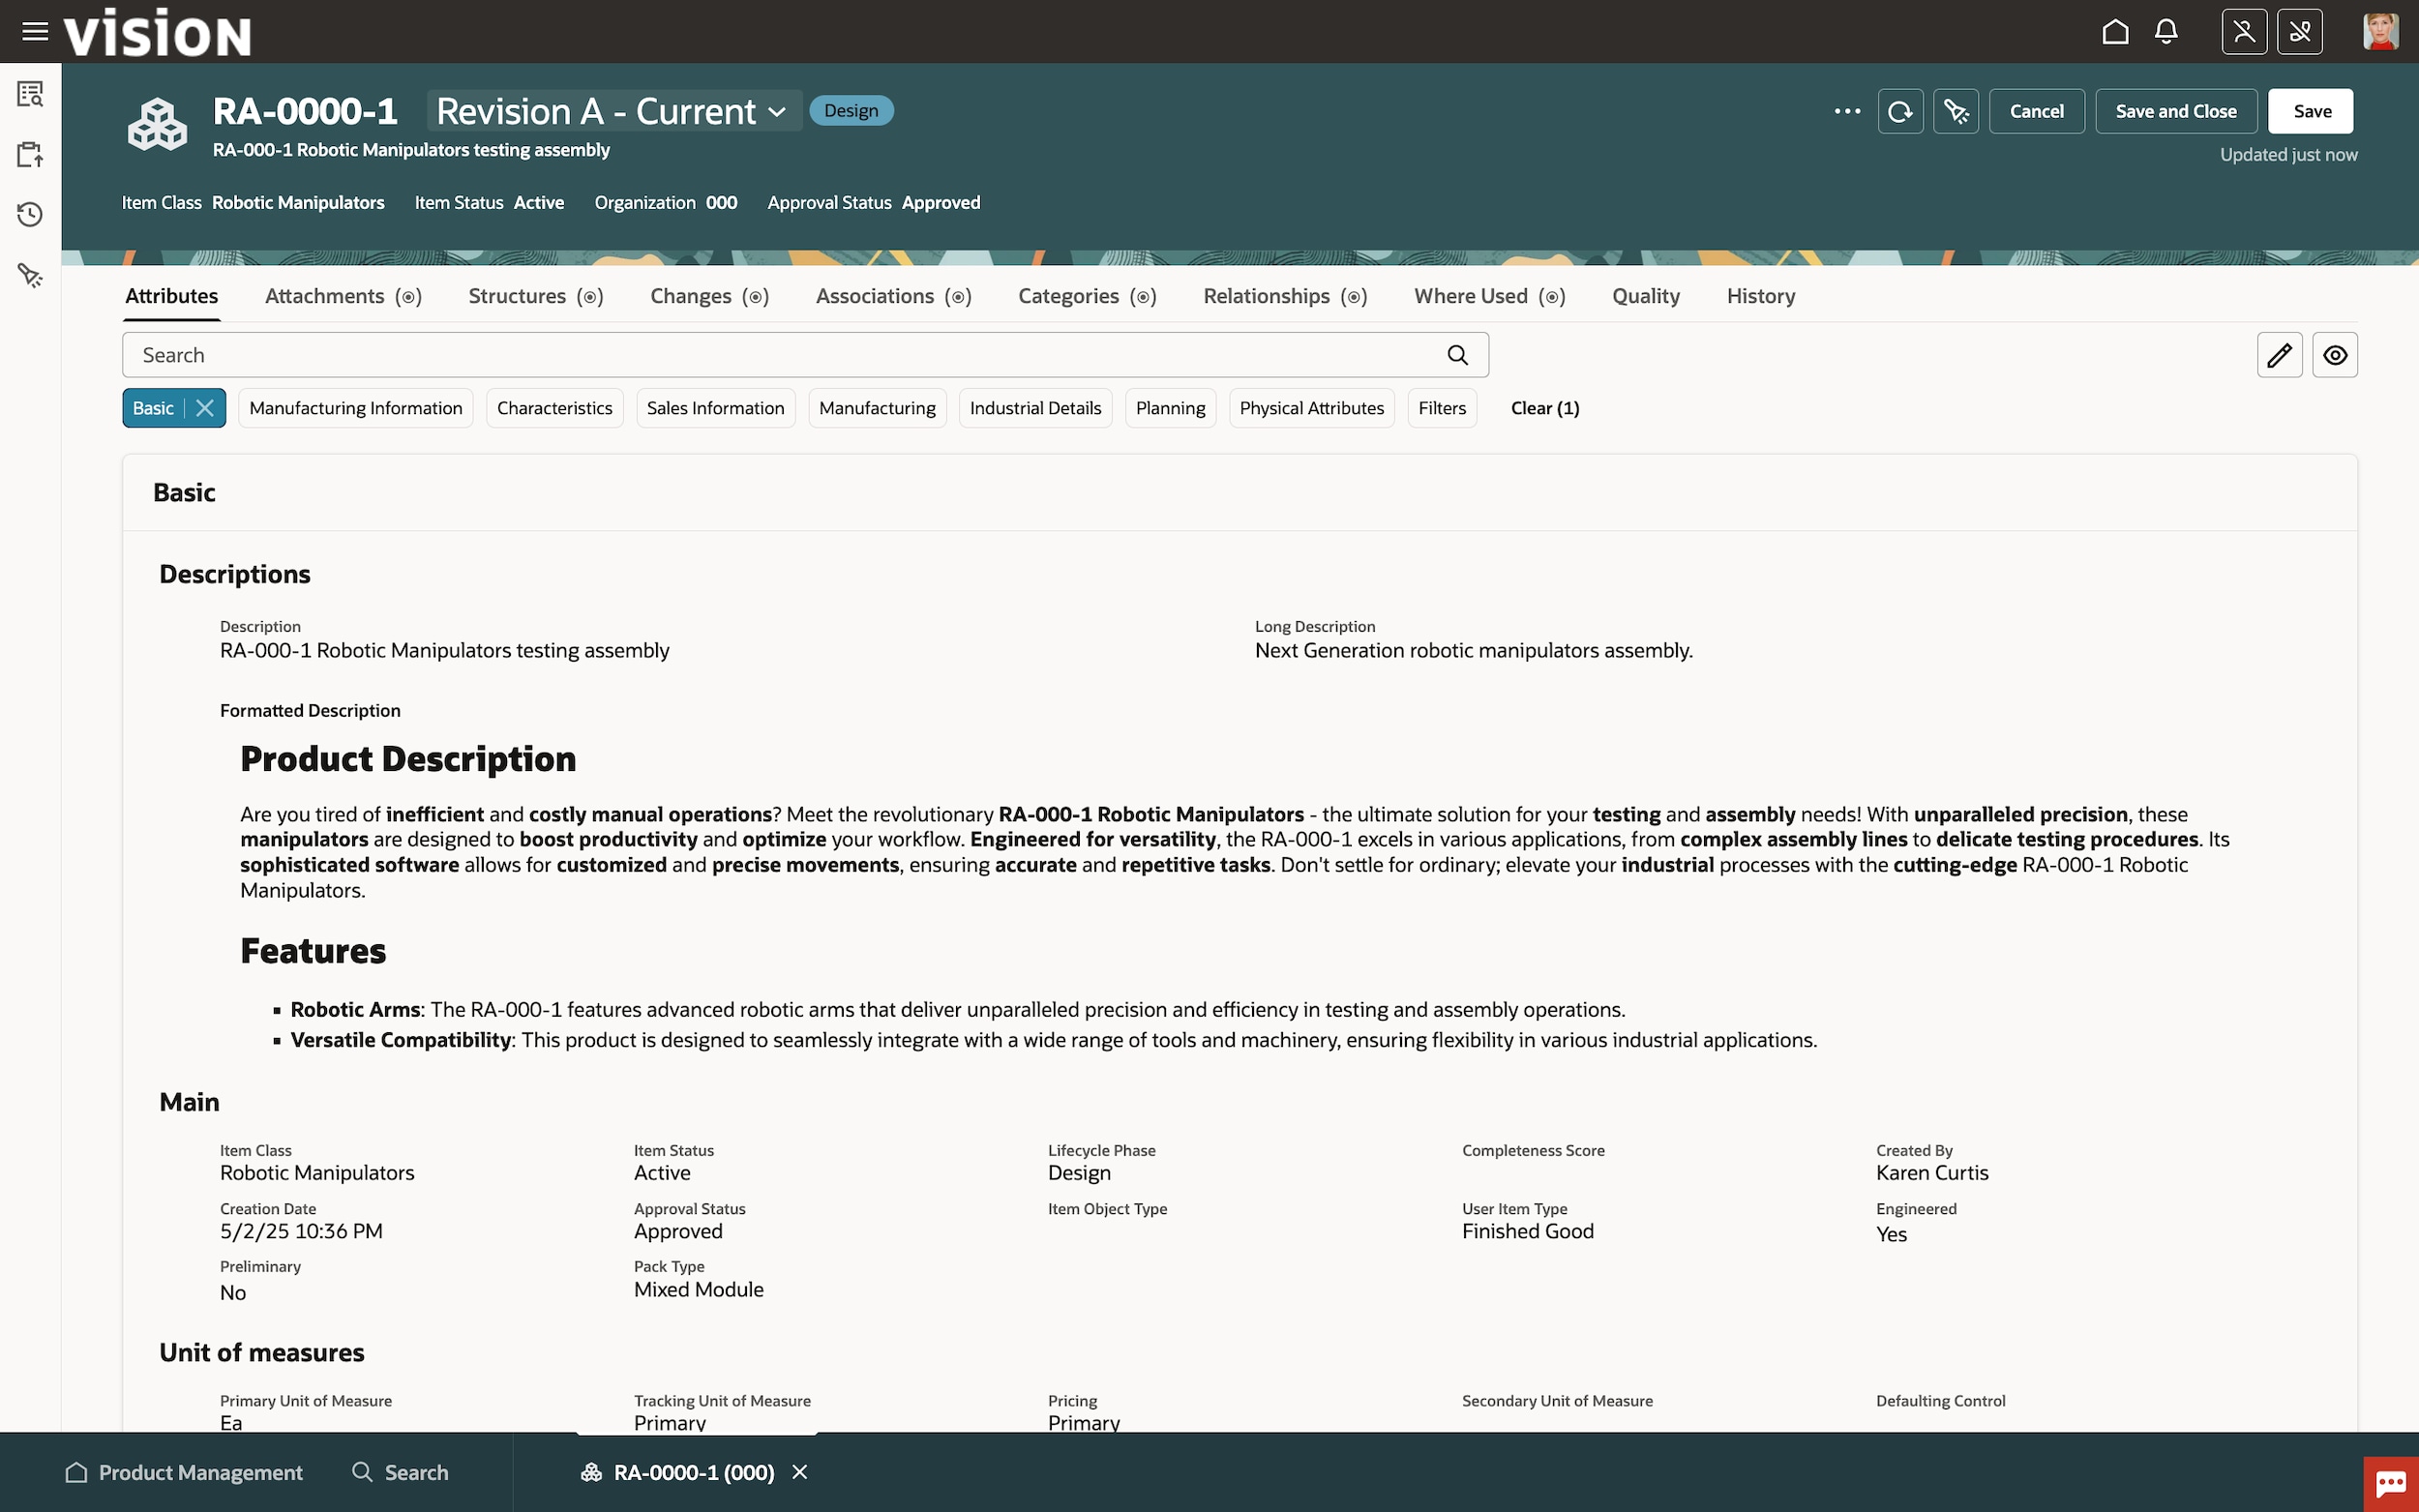Image resolution: width=2419 pixels, height=1512 pixels.
Task: Open the notifications bell
Action: pyautogui.click(x=2166, y=32)
